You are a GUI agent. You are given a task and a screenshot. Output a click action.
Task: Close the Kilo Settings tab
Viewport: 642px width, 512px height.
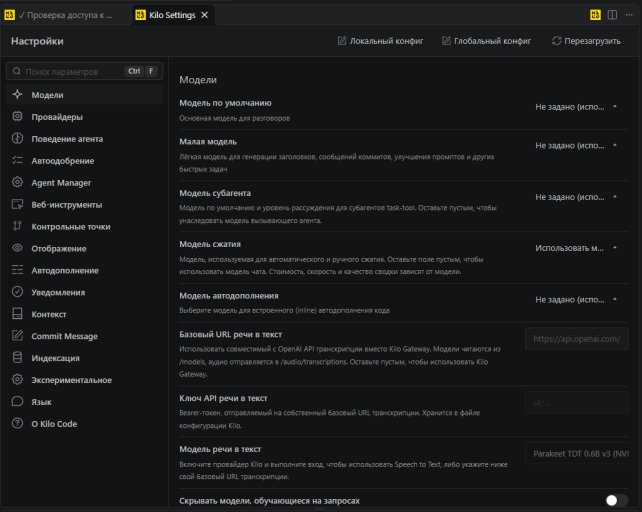[204, 15]
